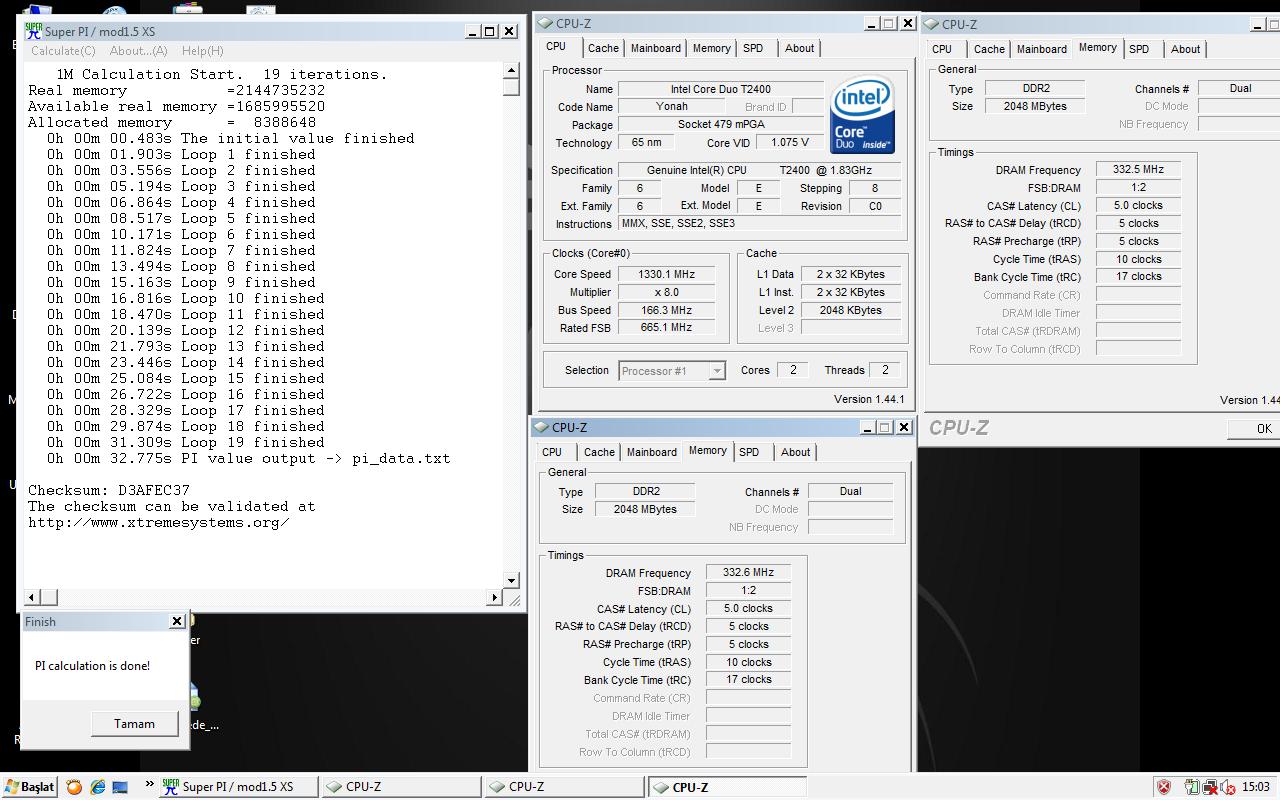
Task: Select About tab in right CPU-Z window
Action: pyautogui.click(x=1185, y=49)
